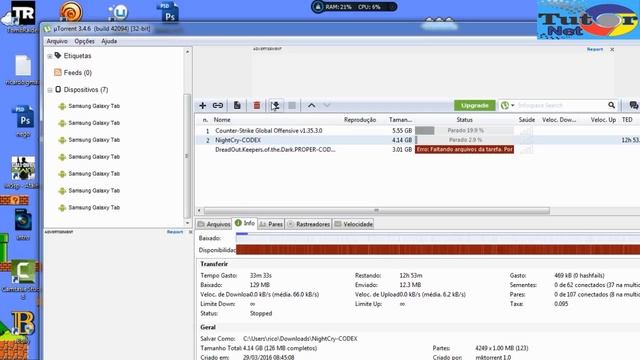Screen dimensions: 640x360
Task: Click the RAM and CPU monitor widget
Action: (x=354, y=7)
